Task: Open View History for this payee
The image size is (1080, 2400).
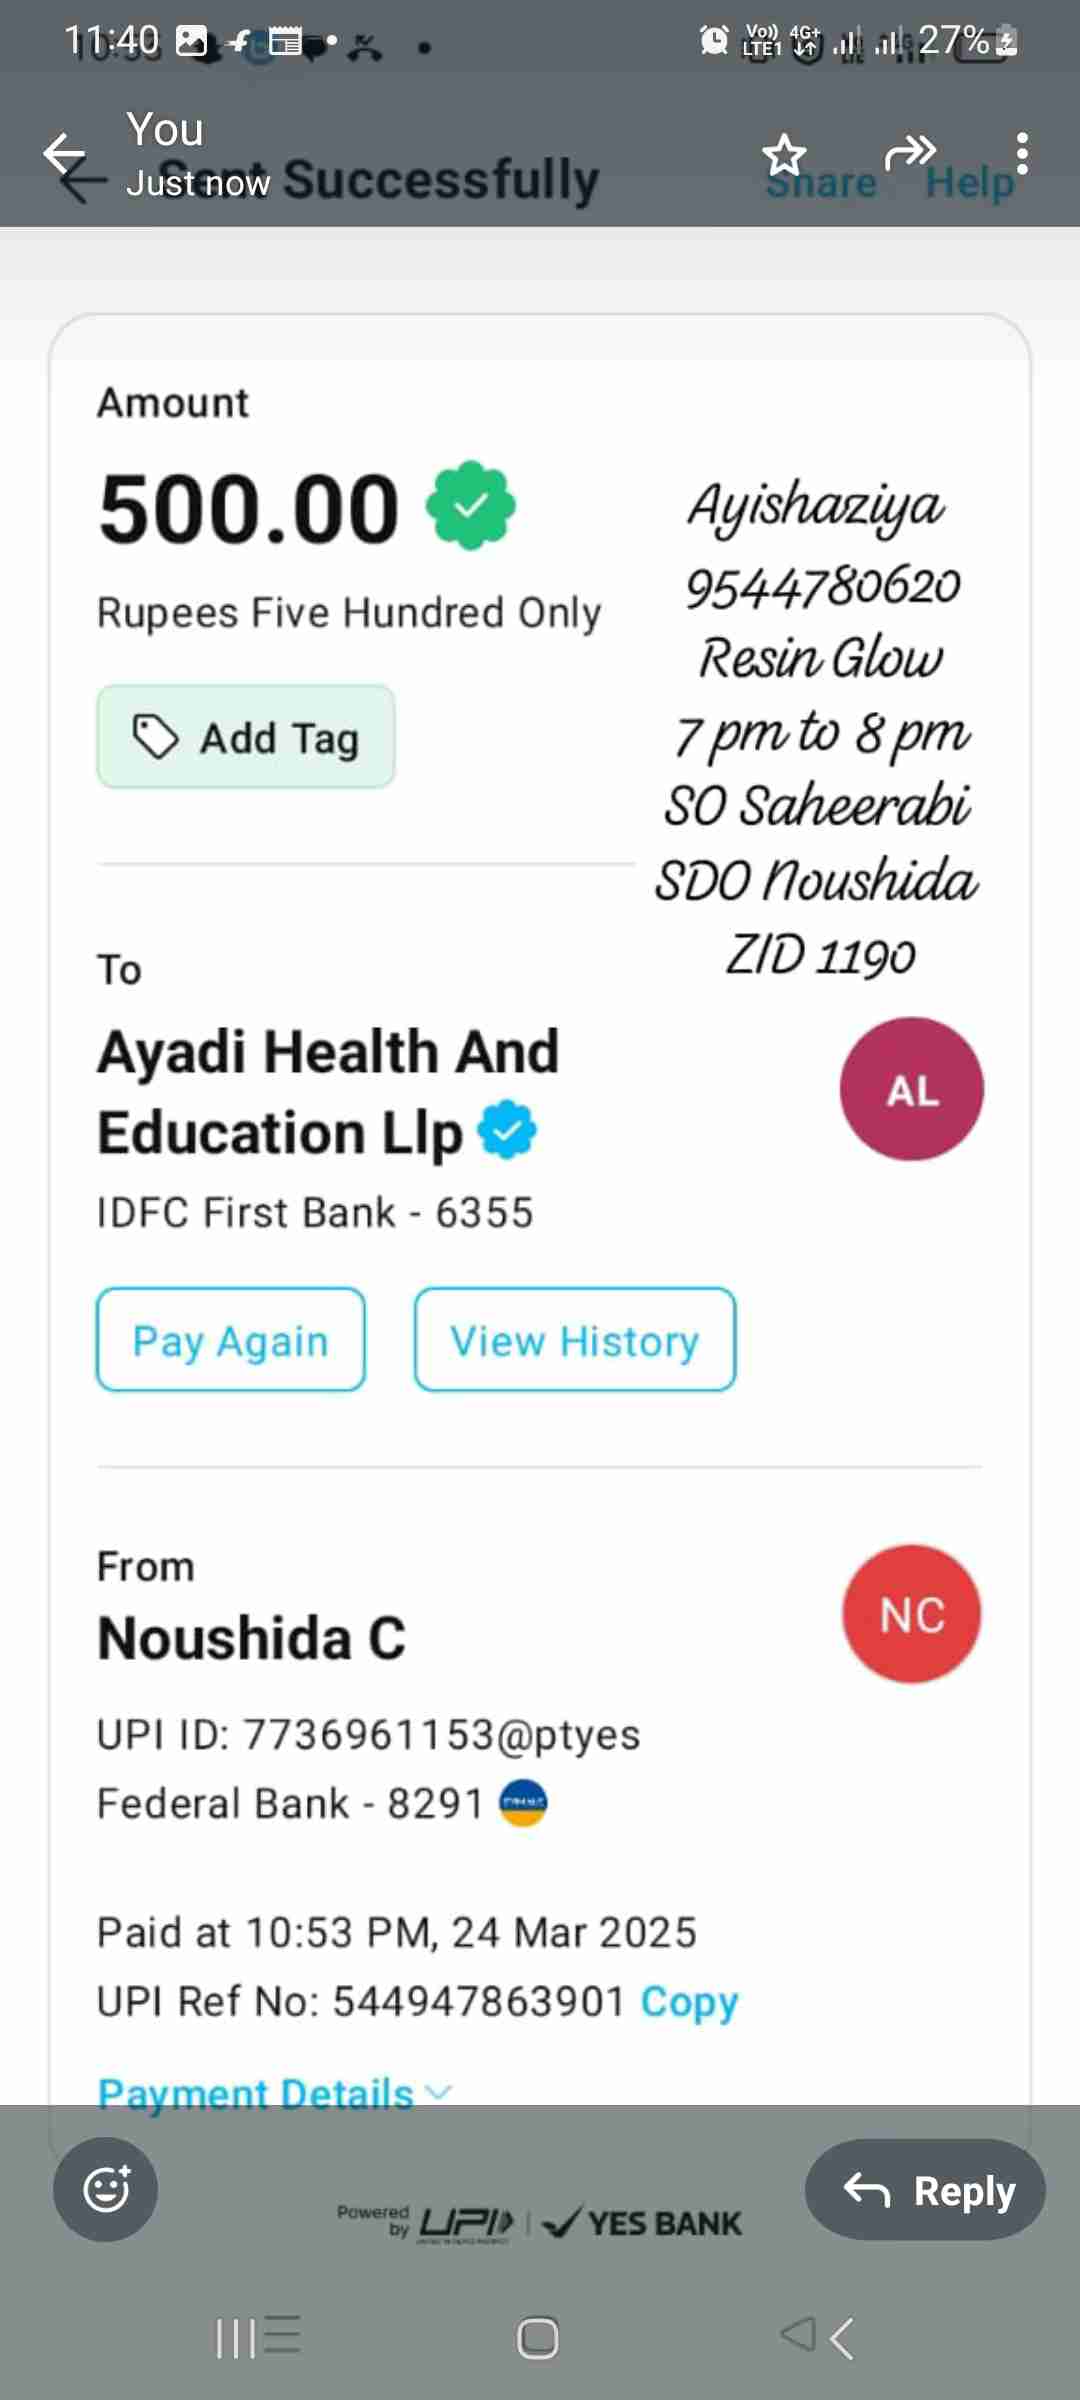Action: click(x=575, y=1340)
